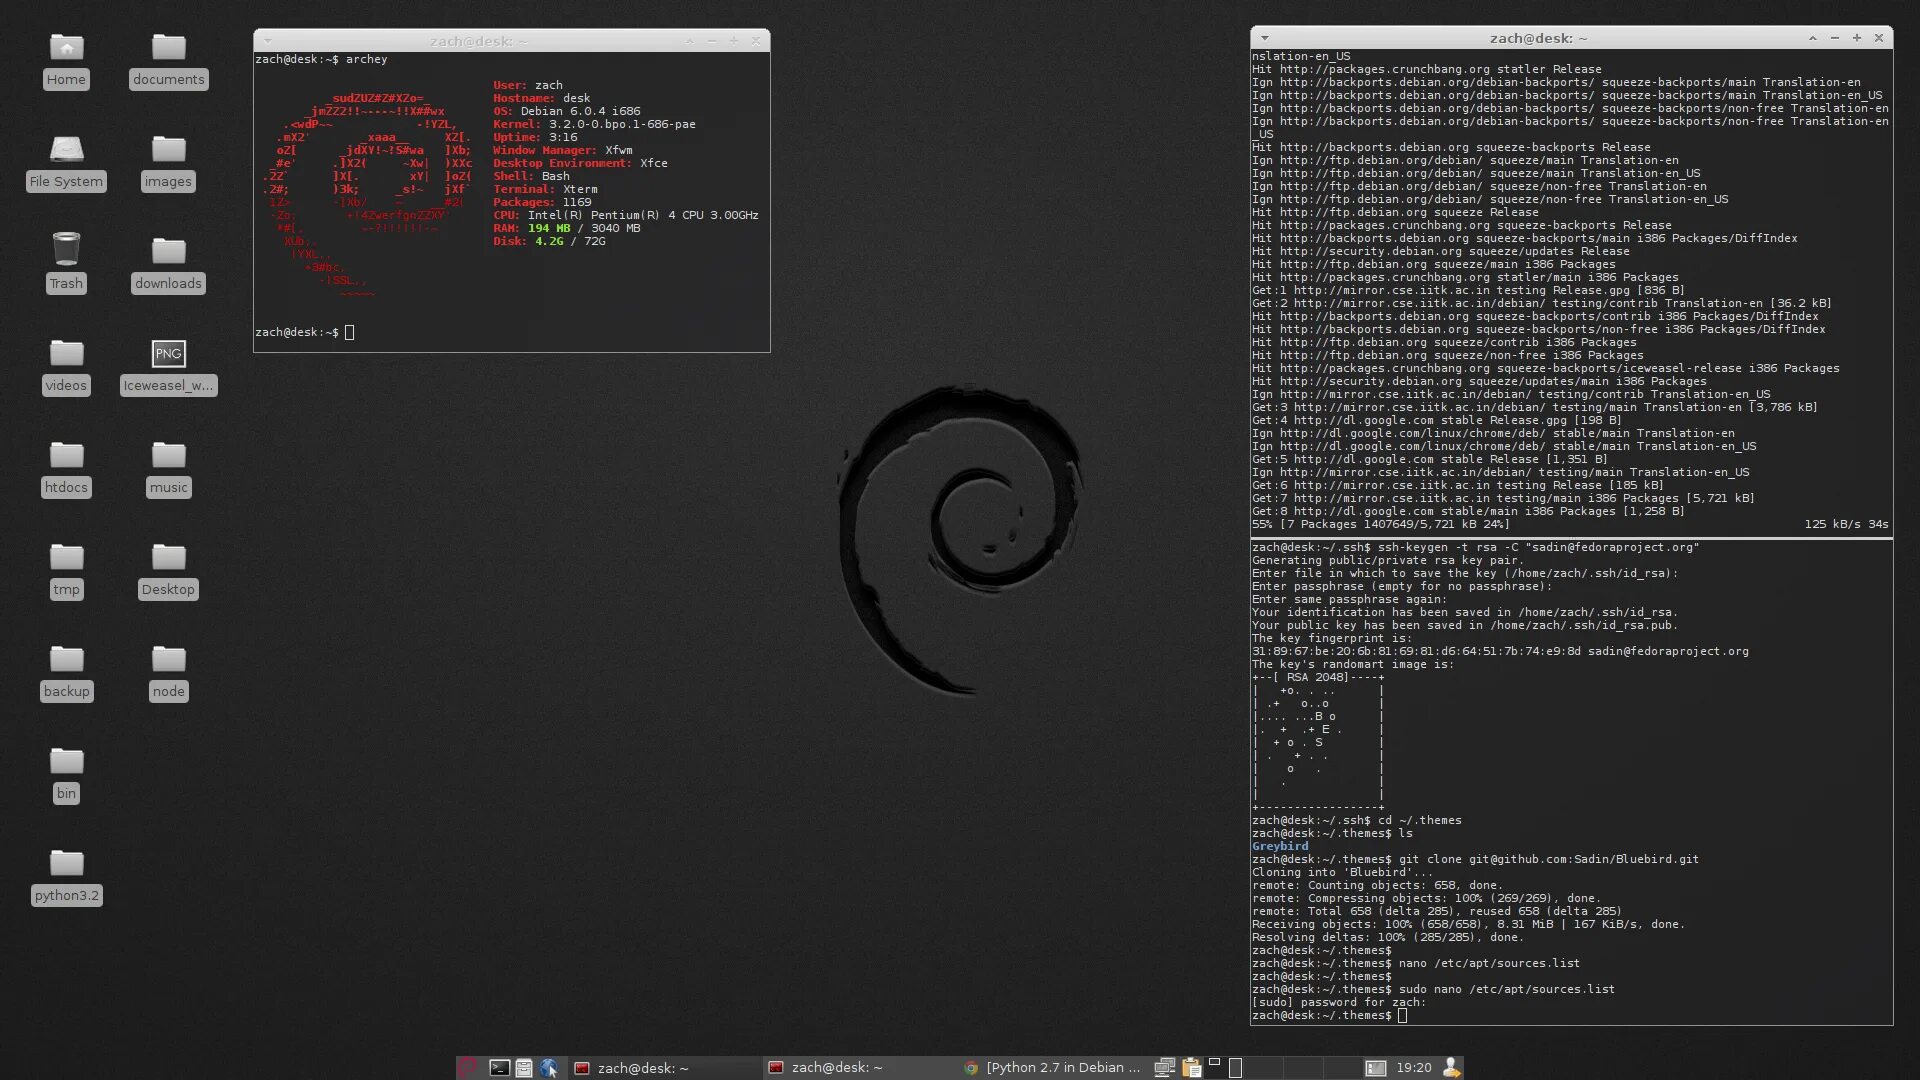The height and width of the screenshot is (1080, 1920).
Task: Open the file manager launcher in panel
Action: [x=524, y=1068]
